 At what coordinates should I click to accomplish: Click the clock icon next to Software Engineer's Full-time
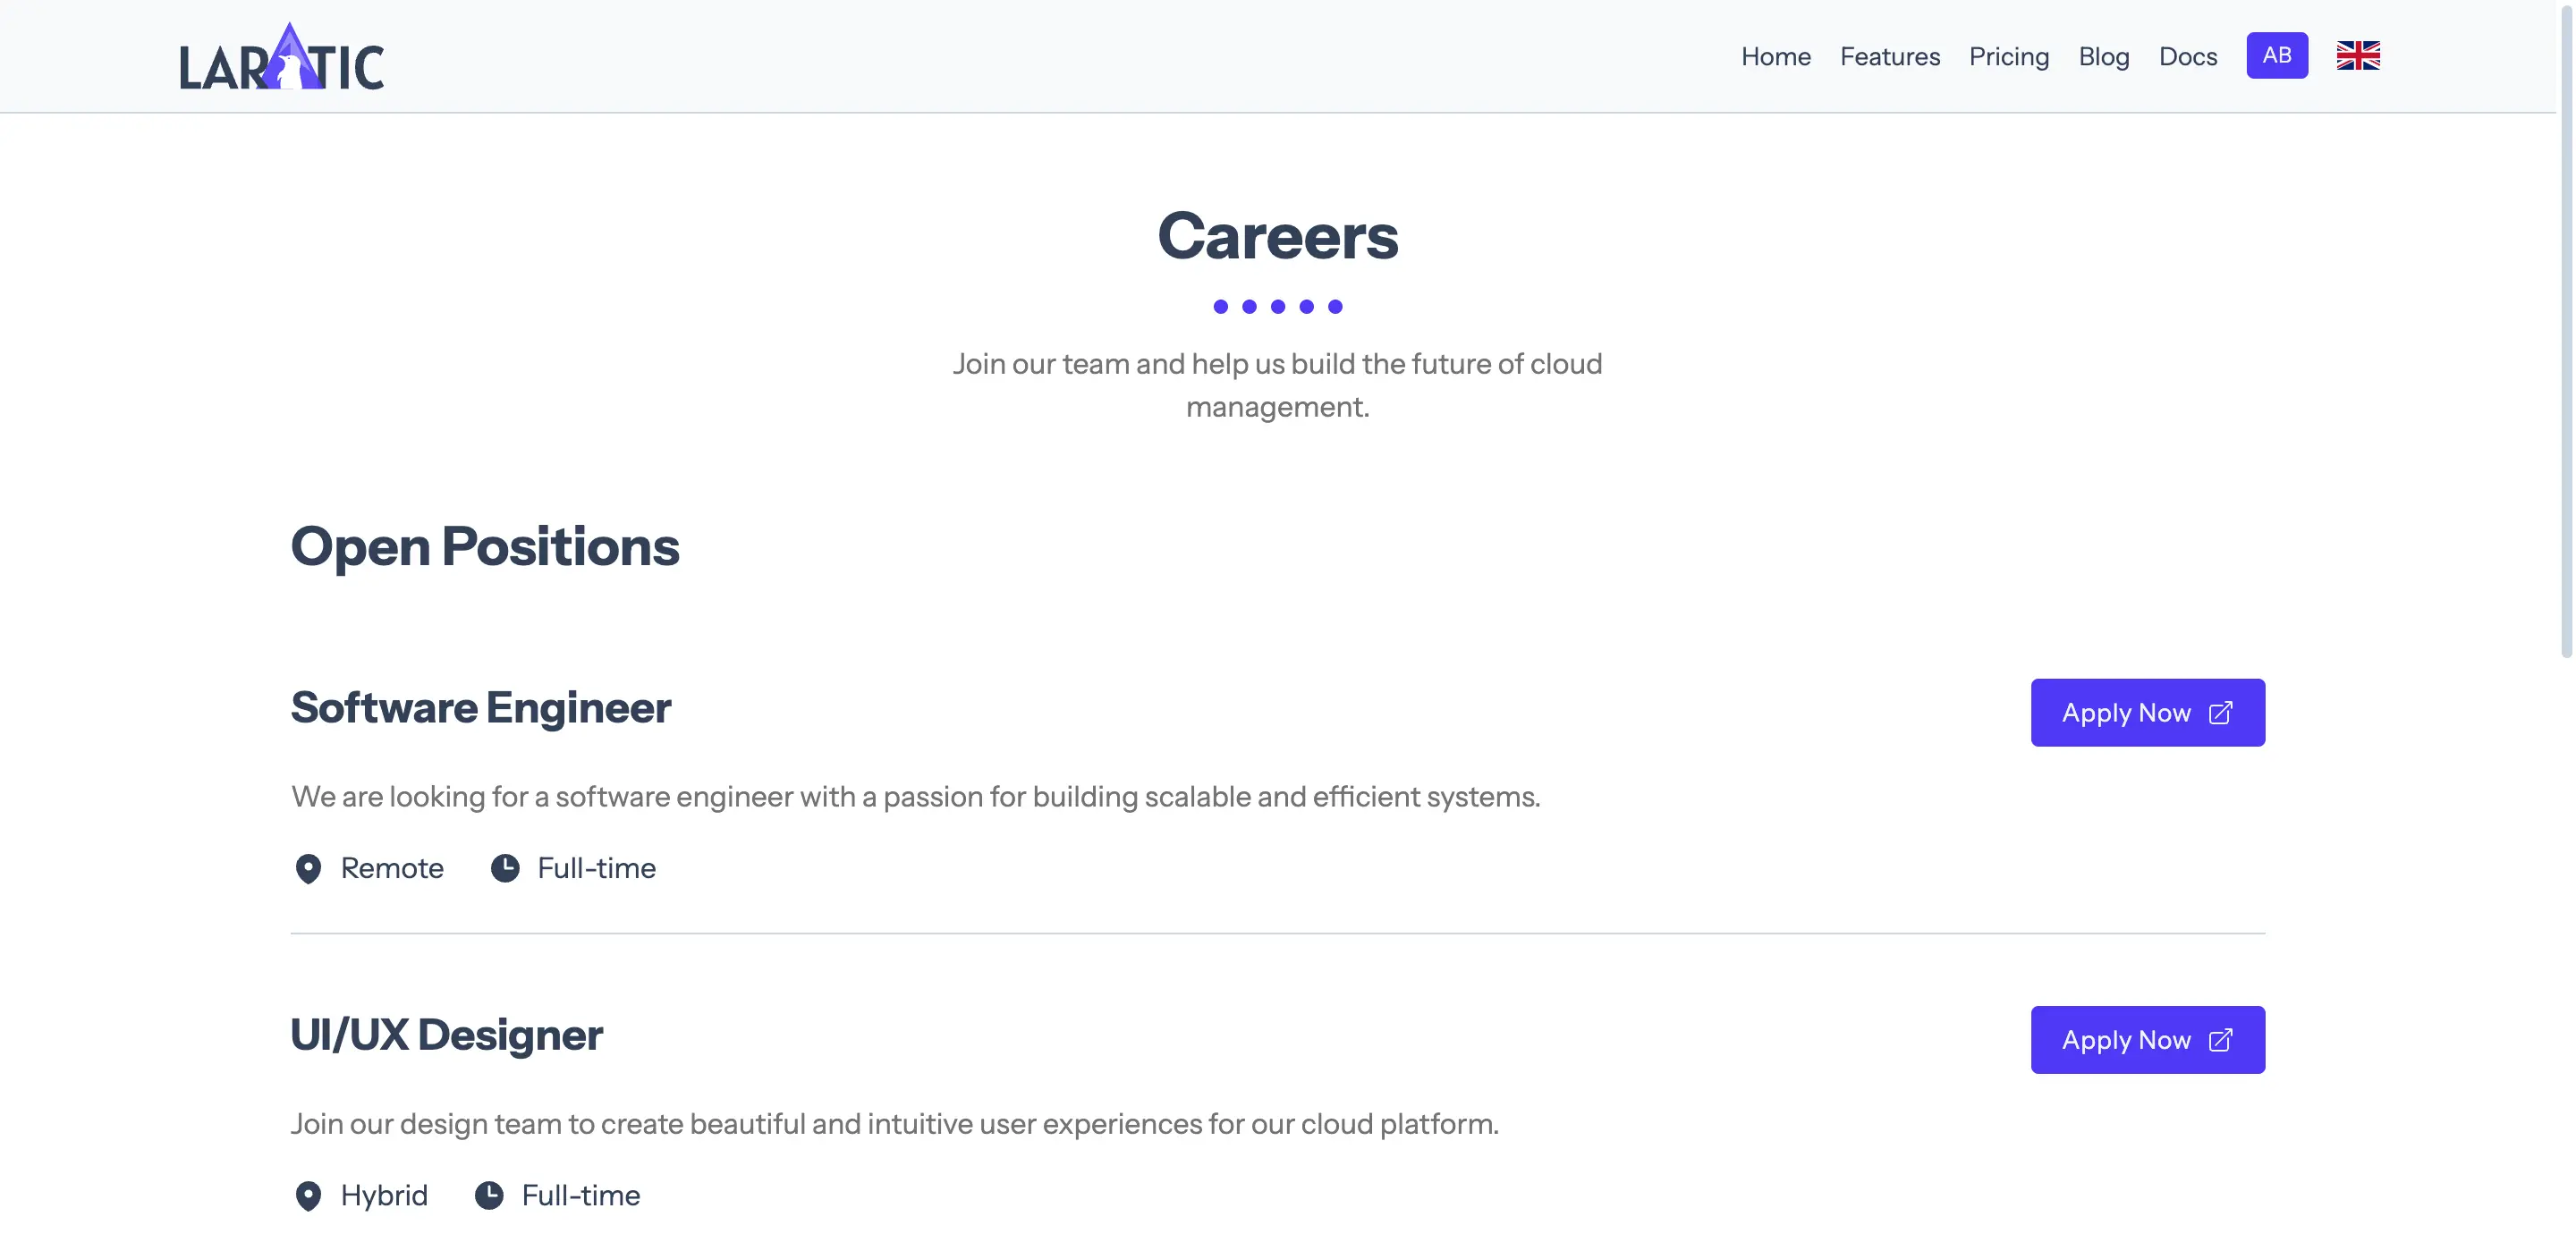[x=508, y=868]
